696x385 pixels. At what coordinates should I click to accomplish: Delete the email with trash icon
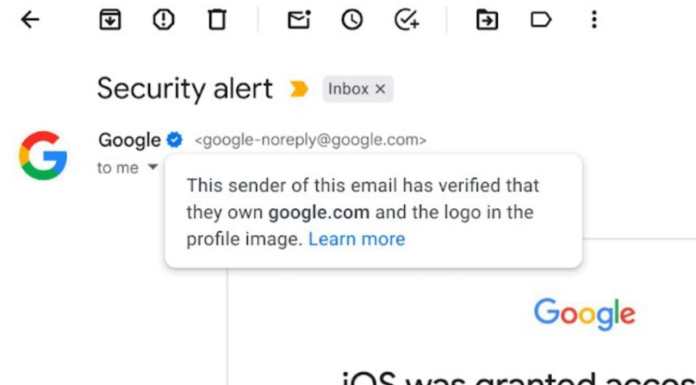click(x=217, y=20)
